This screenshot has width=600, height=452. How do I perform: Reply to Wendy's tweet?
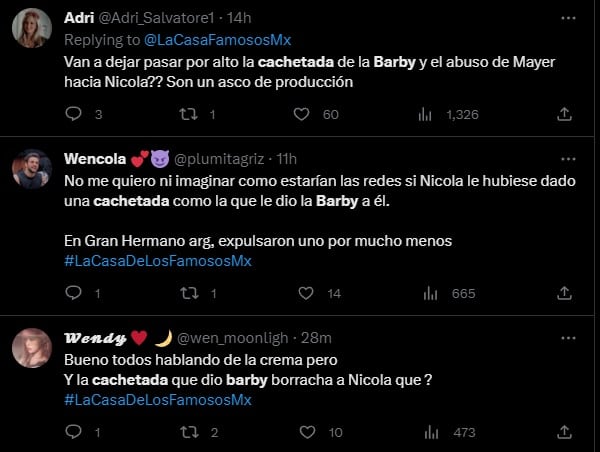tap(73, 432)
